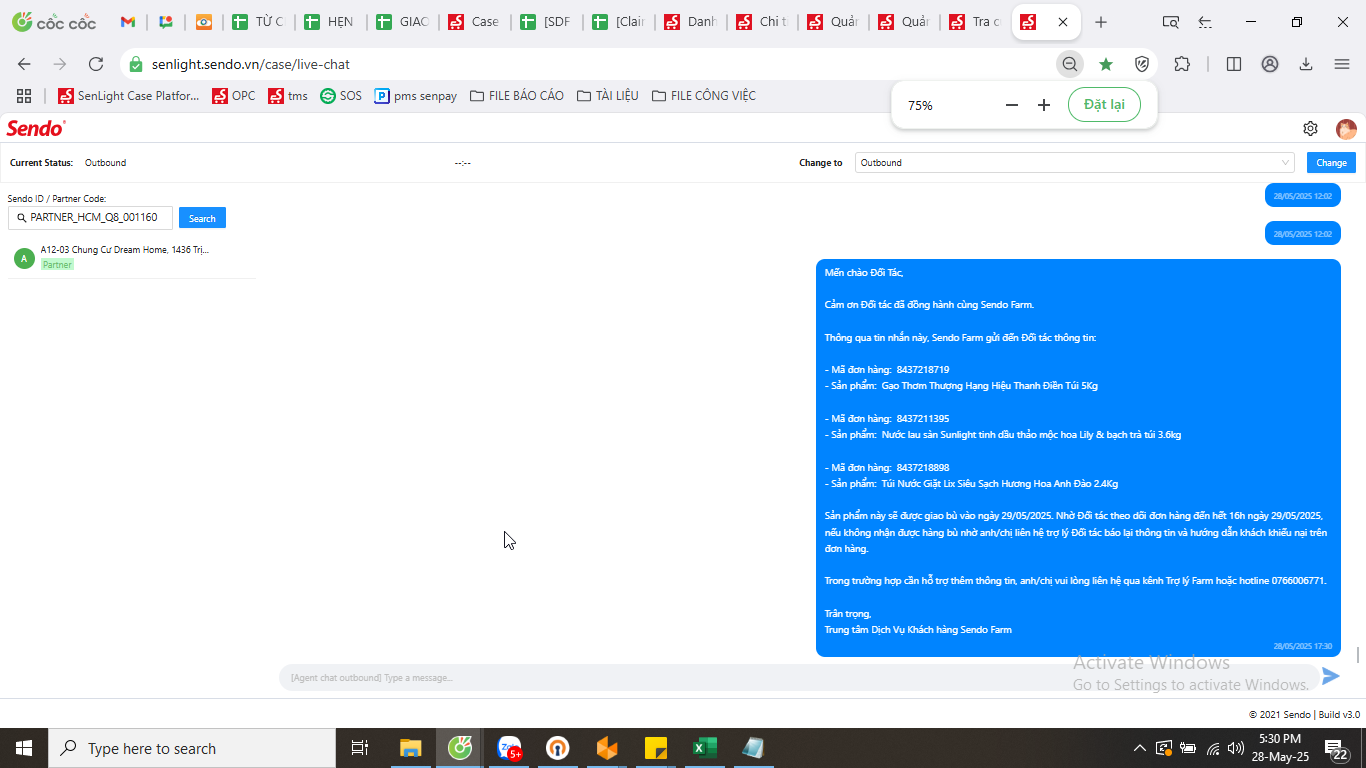This screenshot has height=768, width=1366.
Task: Switch to the [SDF browser tab
Action: (546, 22)
